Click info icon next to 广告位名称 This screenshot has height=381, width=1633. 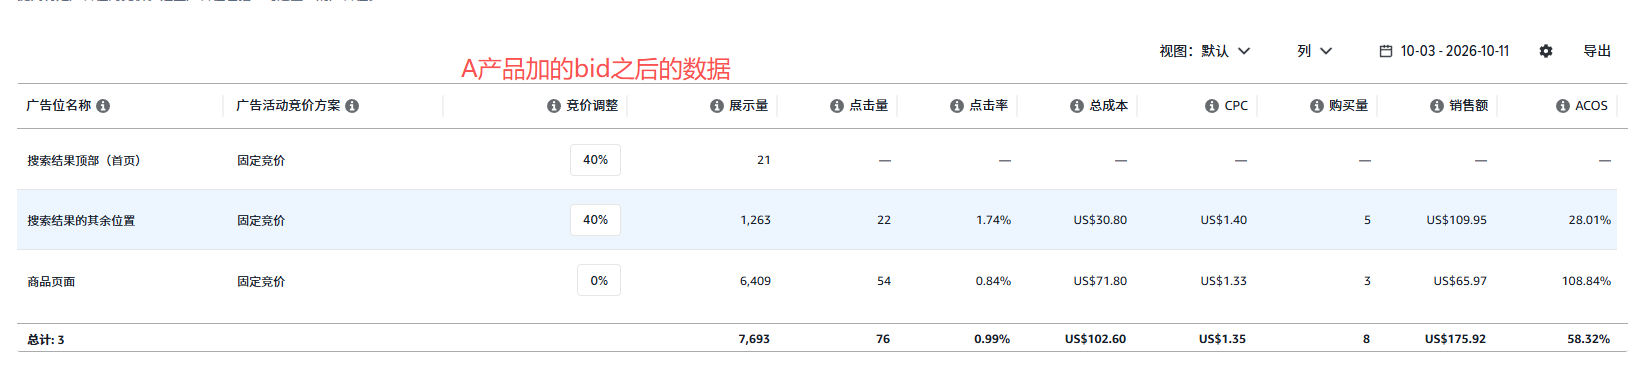[x=103, y=106]
